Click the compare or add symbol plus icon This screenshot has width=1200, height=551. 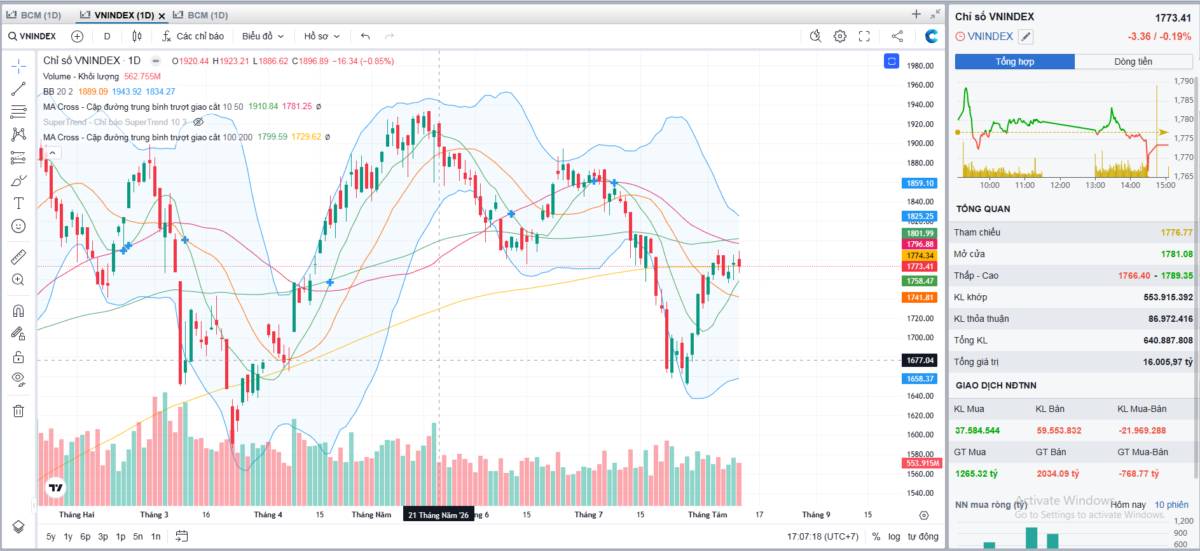[77, 36]
